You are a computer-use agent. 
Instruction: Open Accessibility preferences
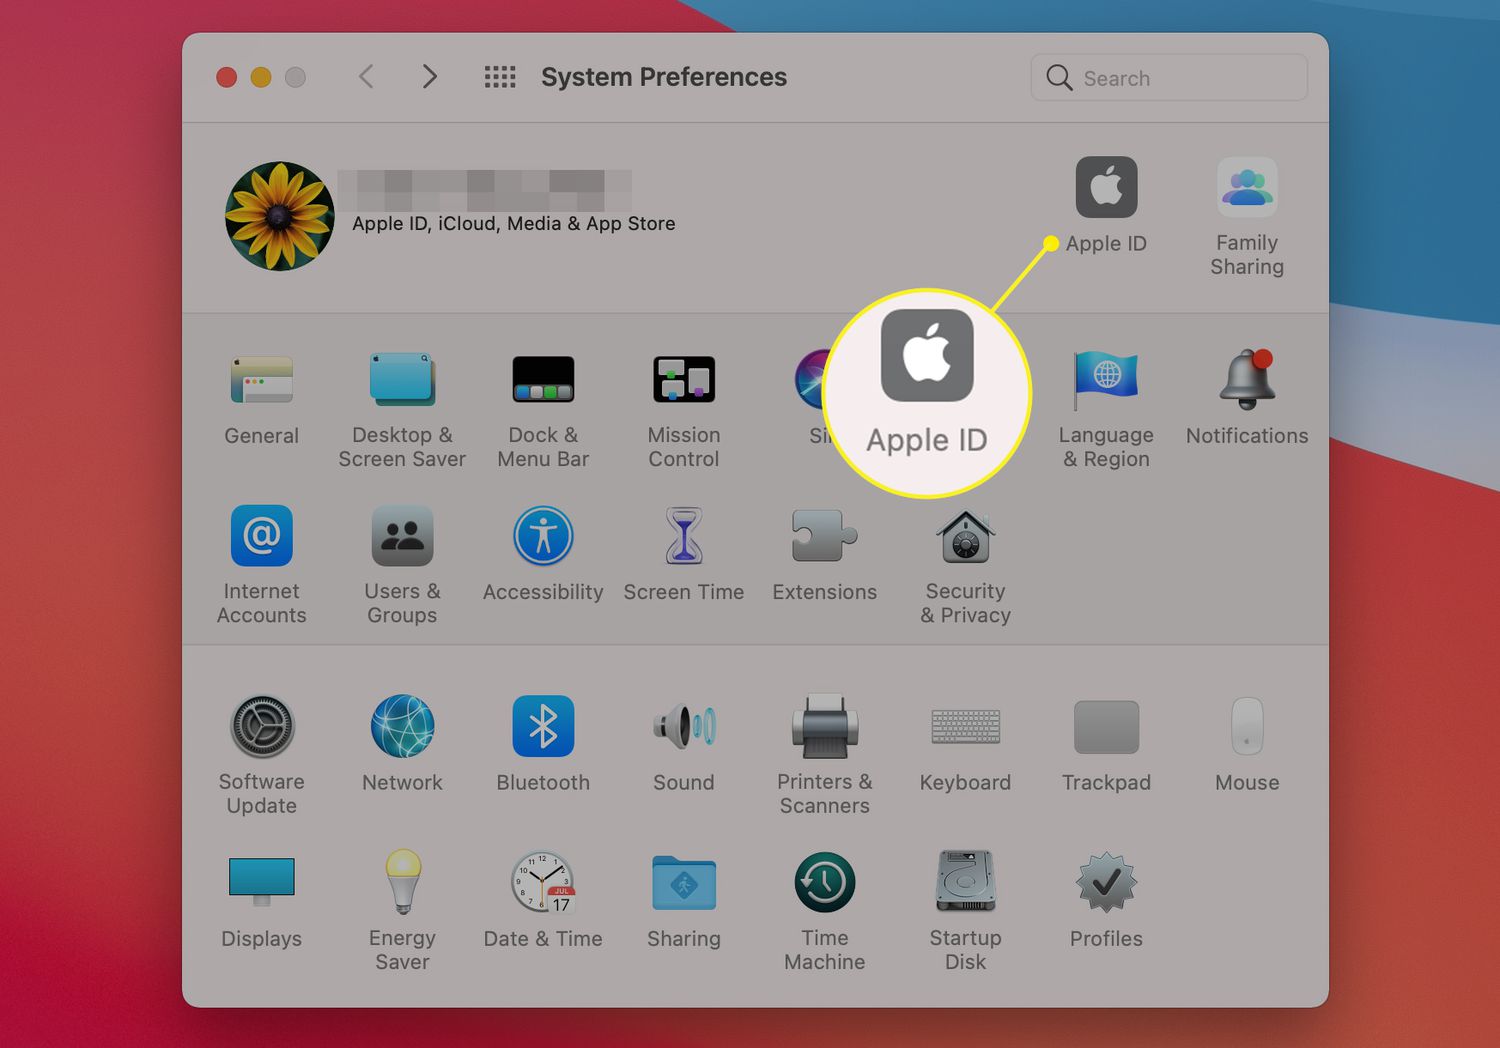coord(543,538)
